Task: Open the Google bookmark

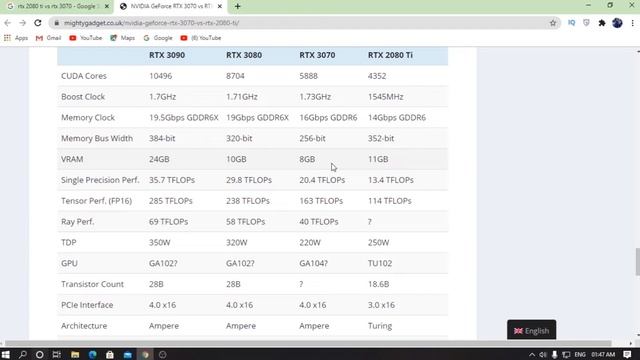Action: 158,38
